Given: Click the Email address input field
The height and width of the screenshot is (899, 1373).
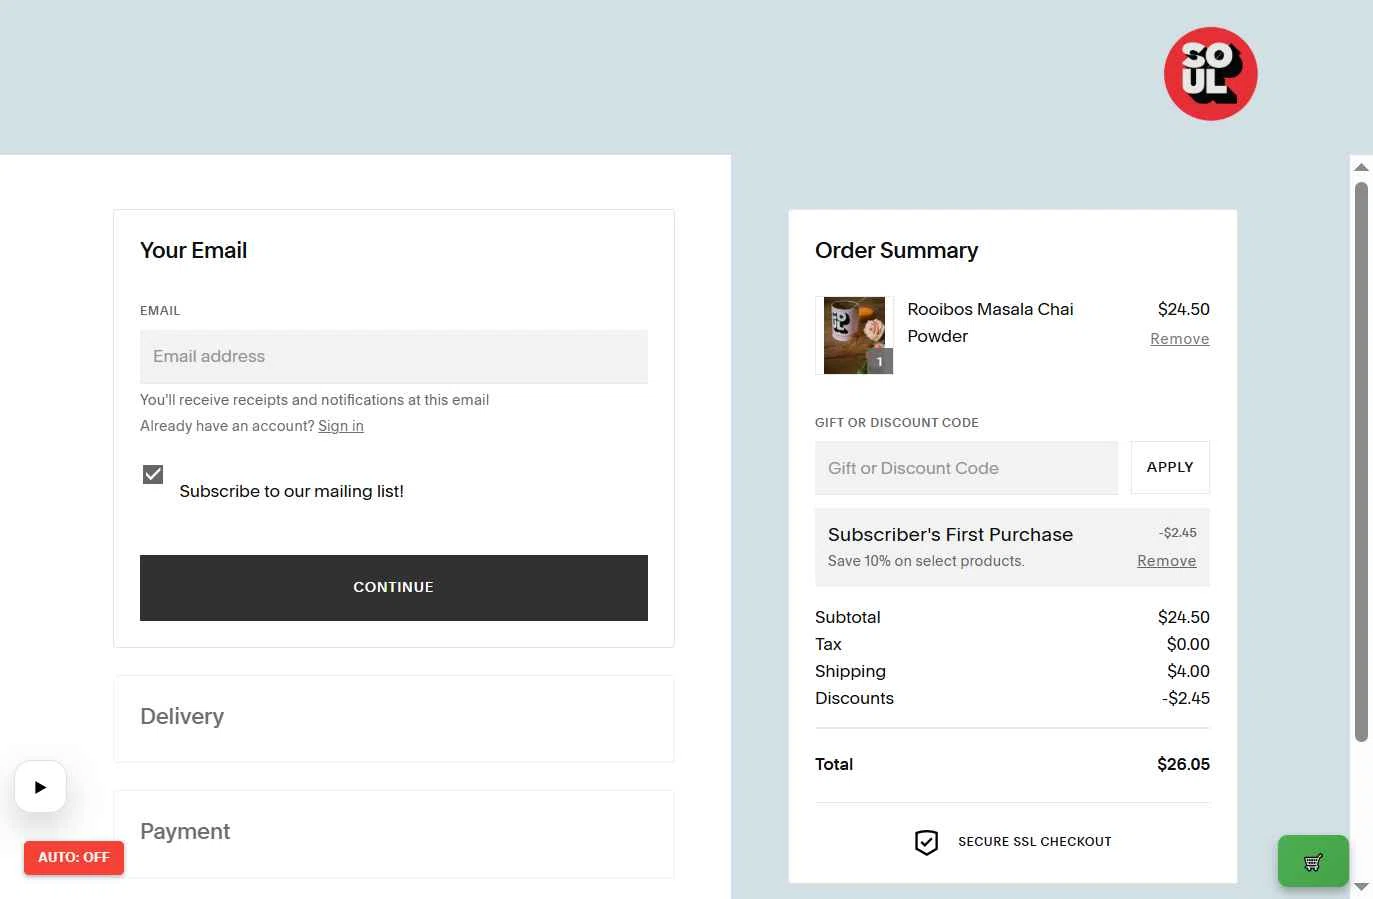Looking at the screenshot, I should (394, 357).
